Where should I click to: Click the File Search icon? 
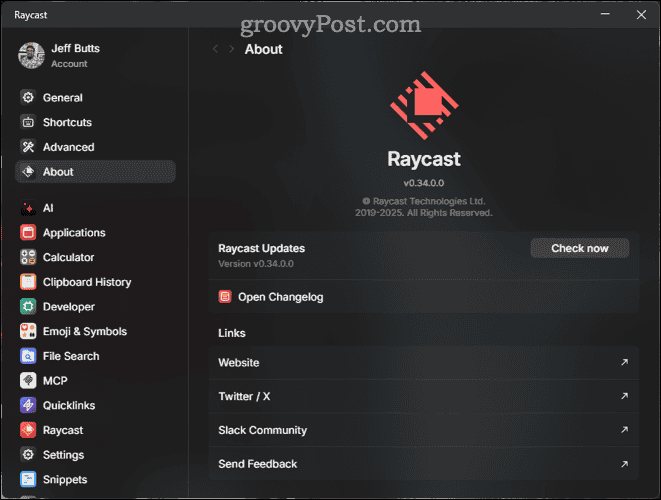(x=28, y=356)
